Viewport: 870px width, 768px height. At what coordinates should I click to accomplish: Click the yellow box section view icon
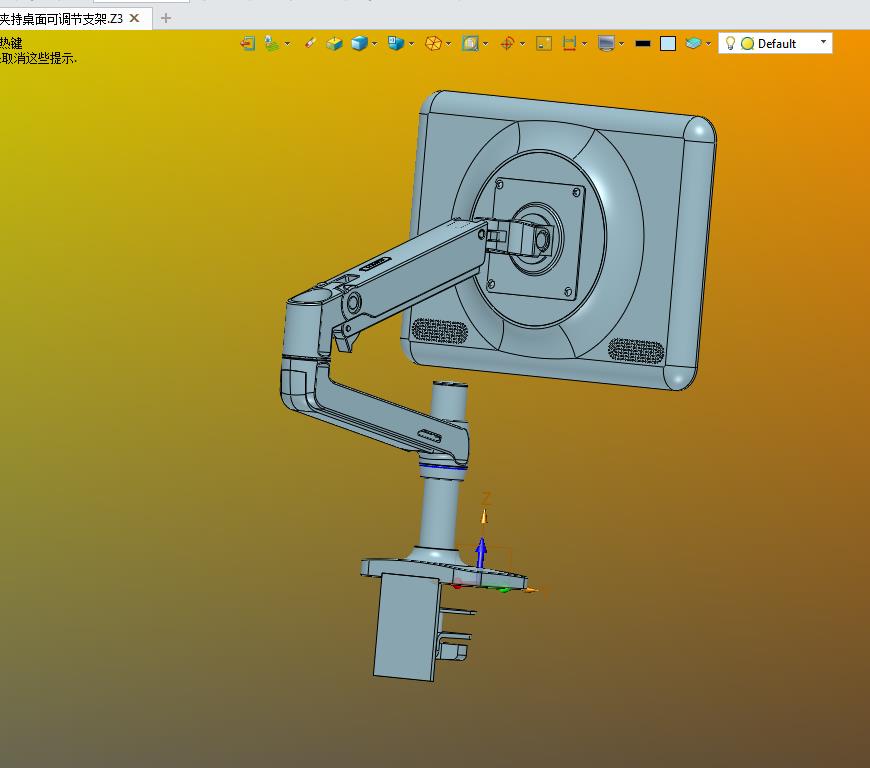click(334, 43)
